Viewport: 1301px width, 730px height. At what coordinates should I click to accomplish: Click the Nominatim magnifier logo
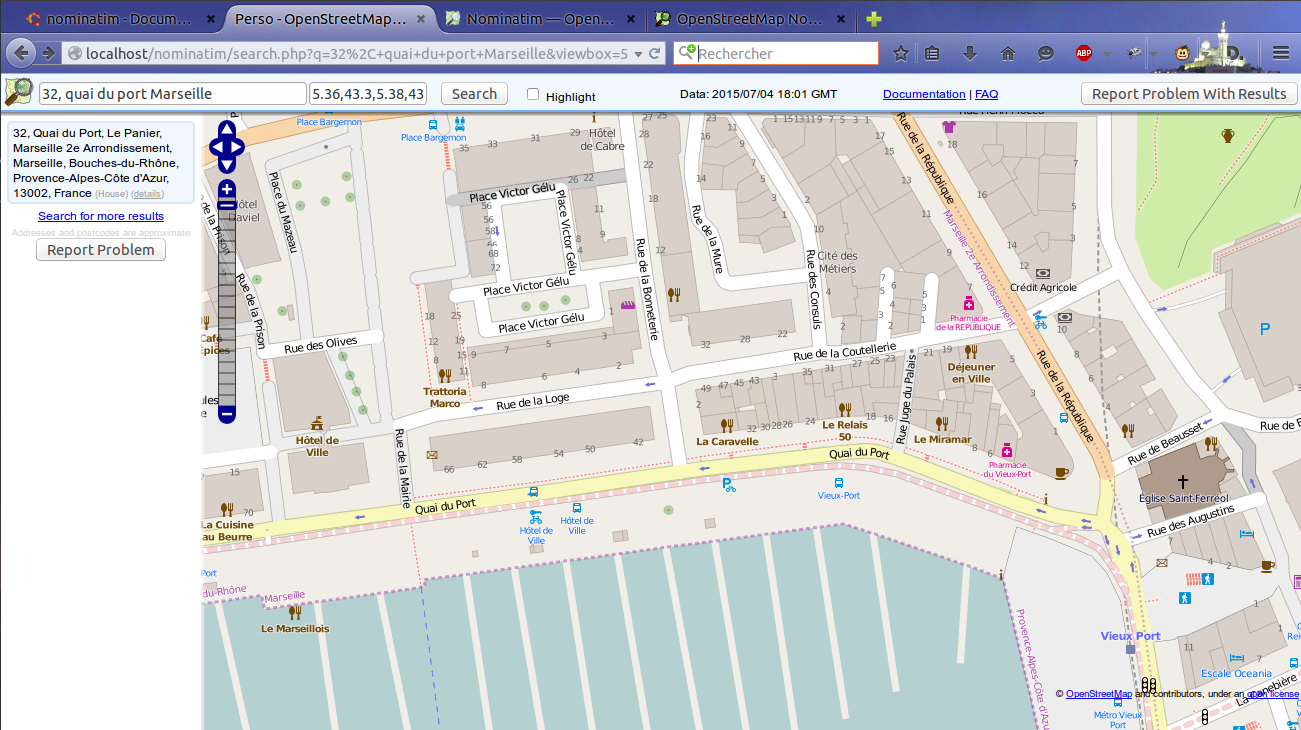click(19, 93)
